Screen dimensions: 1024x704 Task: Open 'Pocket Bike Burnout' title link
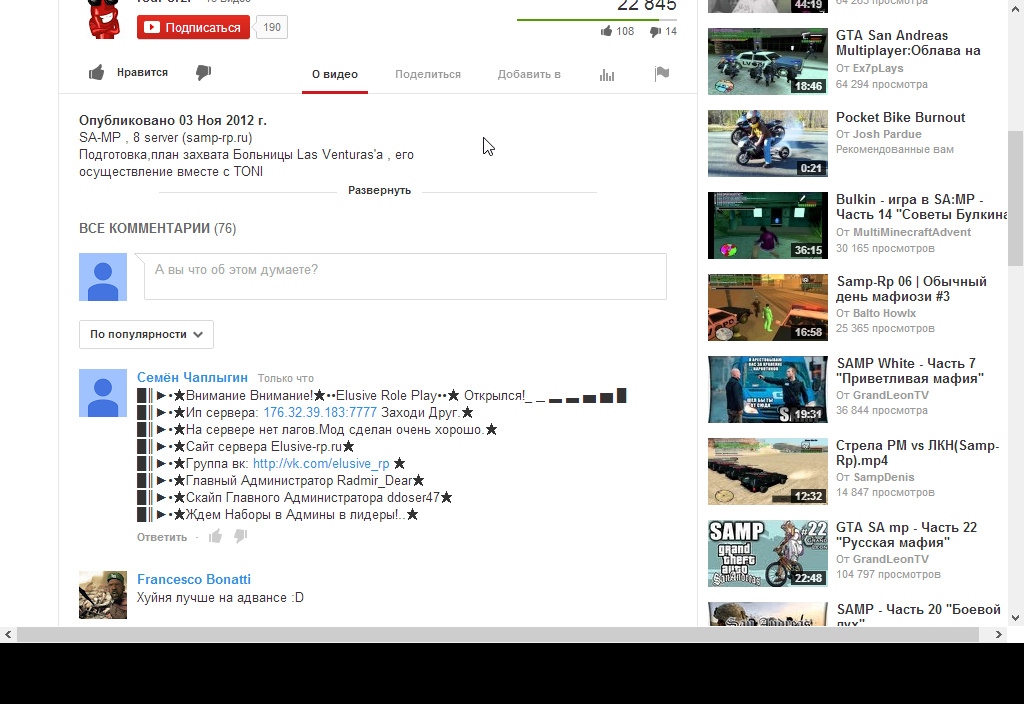tap(901, 118)
